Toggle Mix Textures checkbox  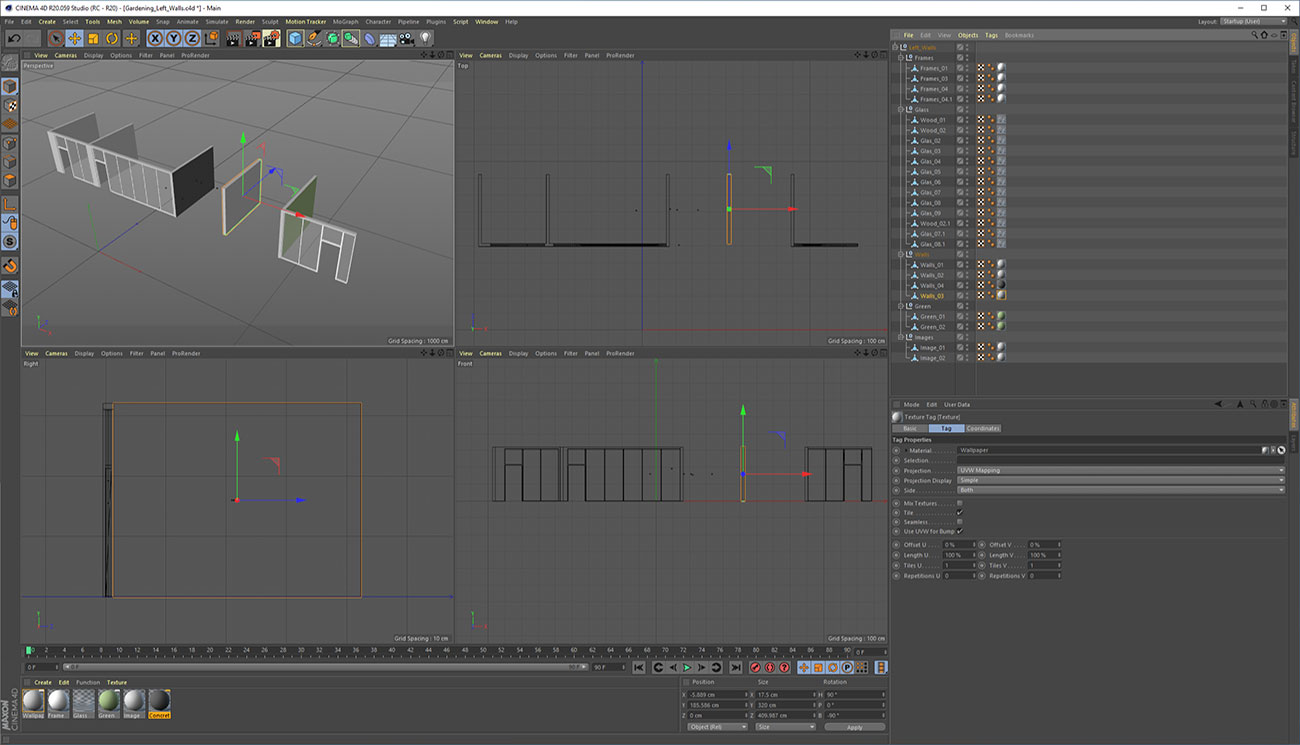[x=960, y=503]
